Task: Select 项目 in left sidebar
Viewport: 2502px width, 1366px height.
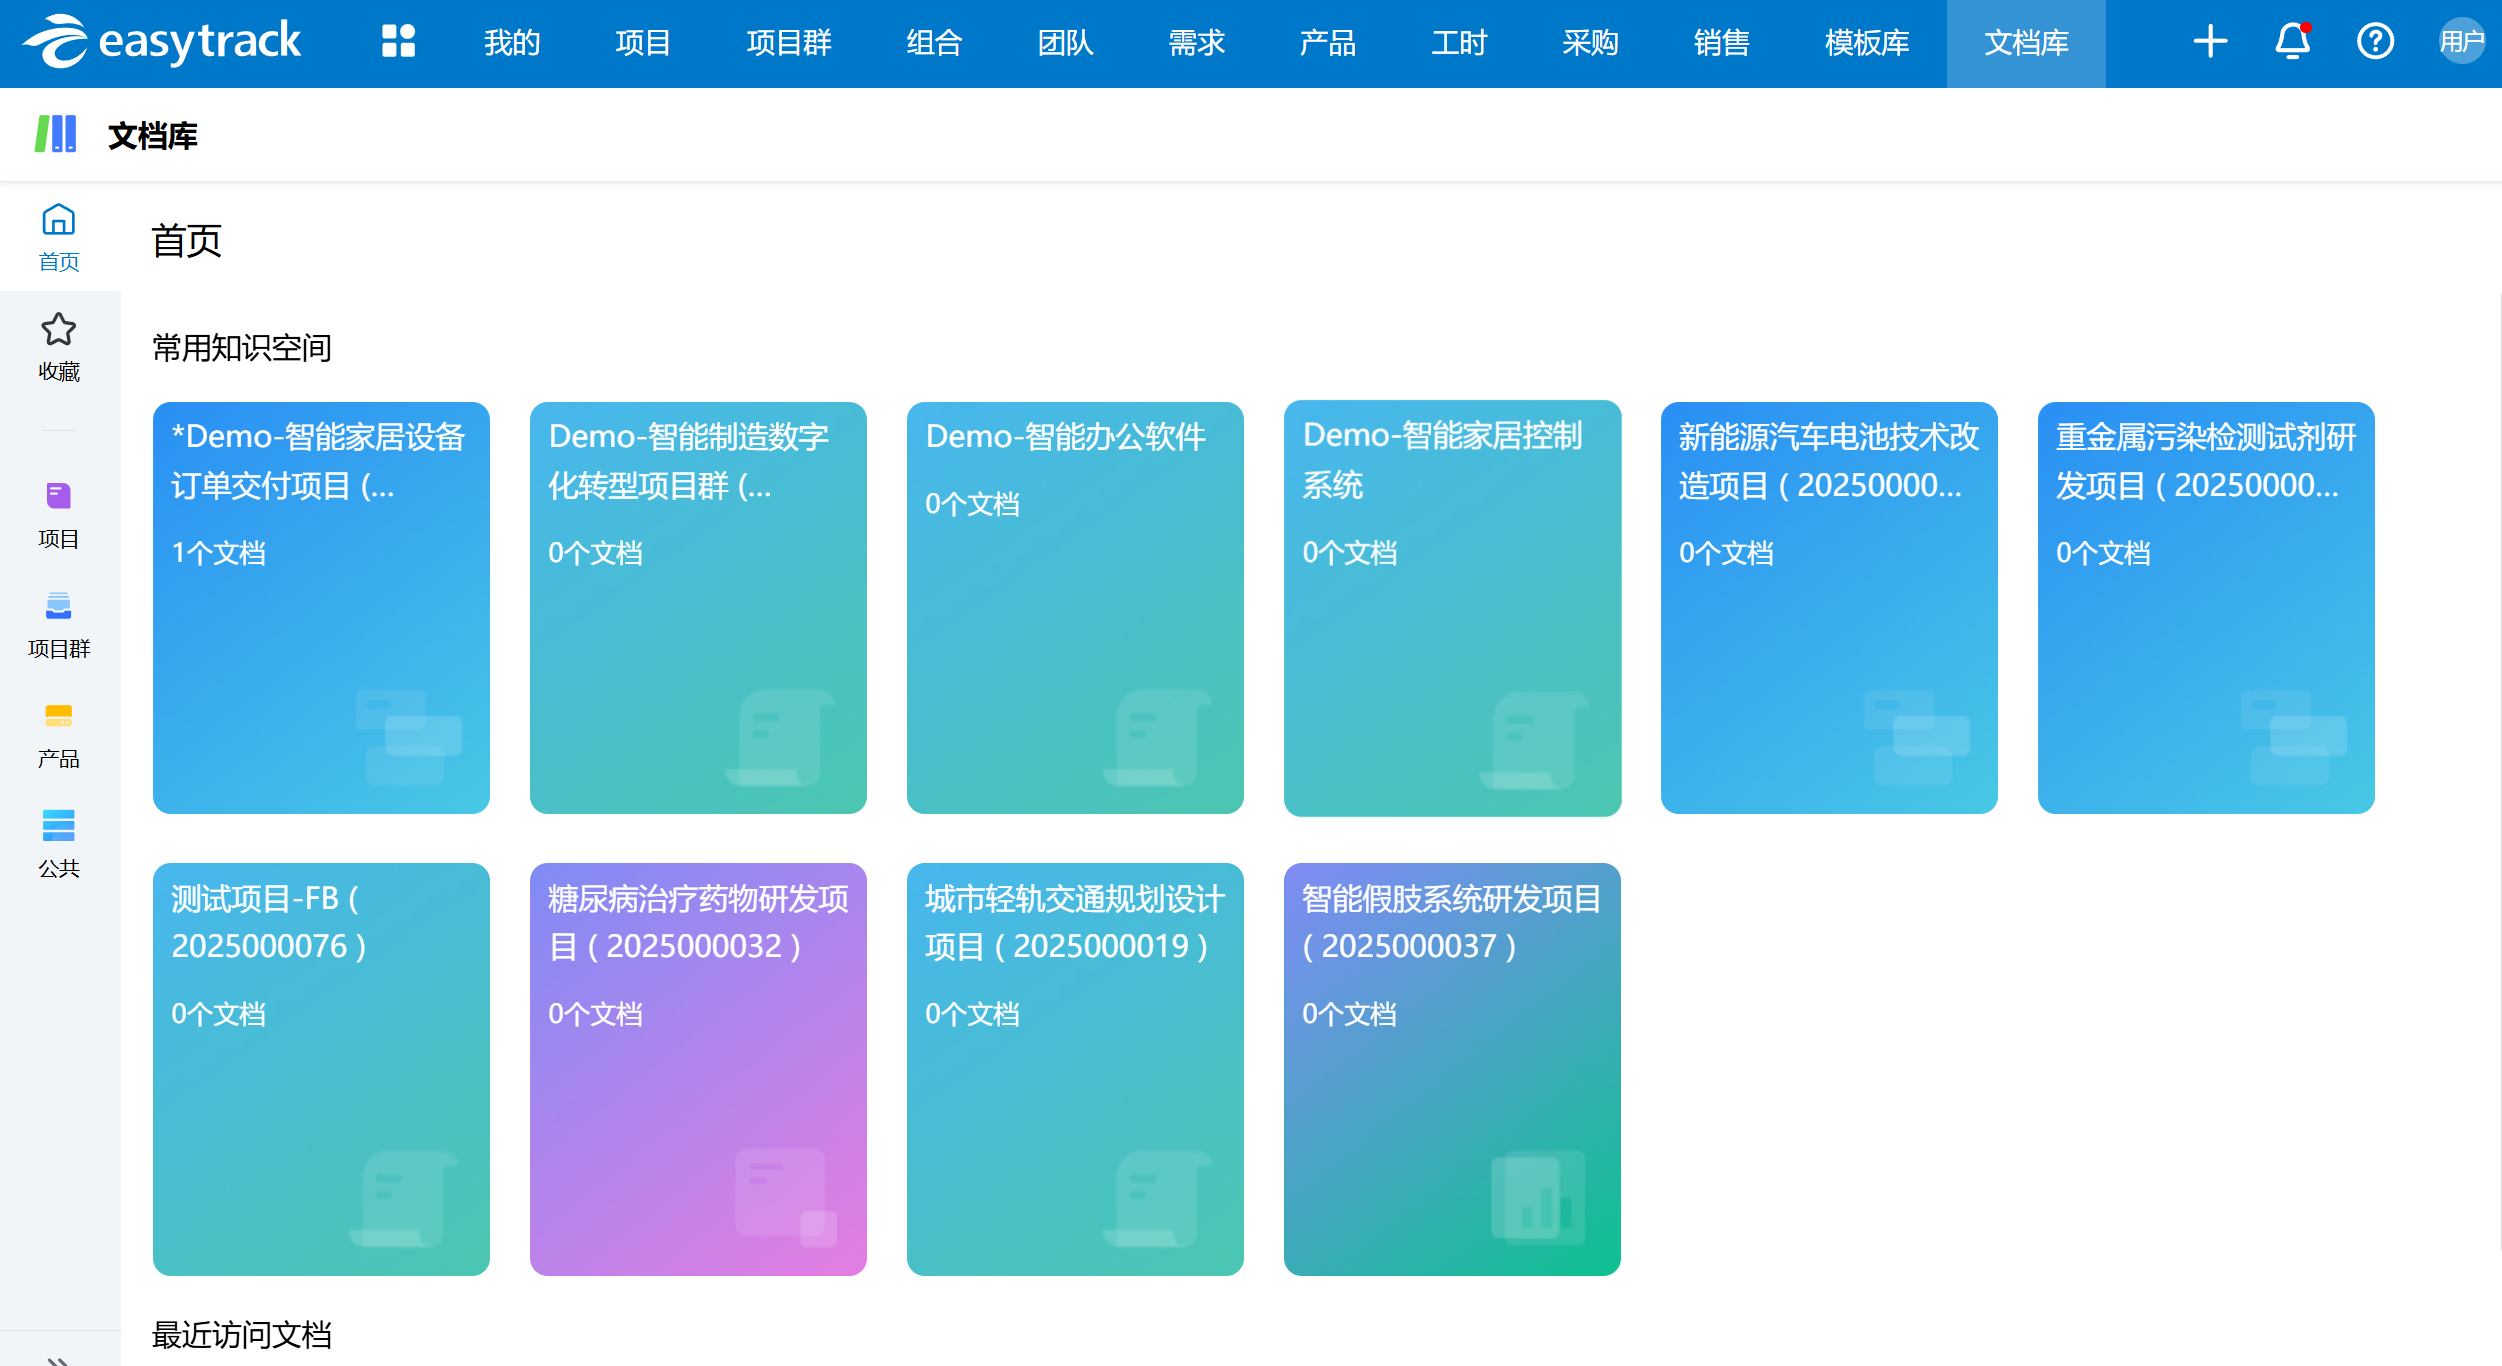Action: [x=59, y=515]
